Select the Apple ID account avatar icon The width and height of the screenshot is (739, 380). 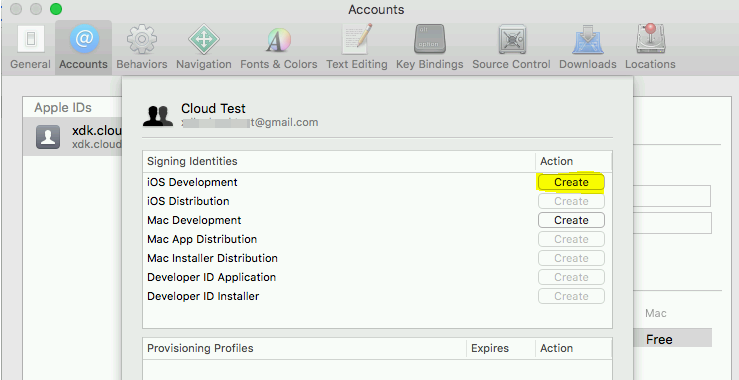[48, 137]
